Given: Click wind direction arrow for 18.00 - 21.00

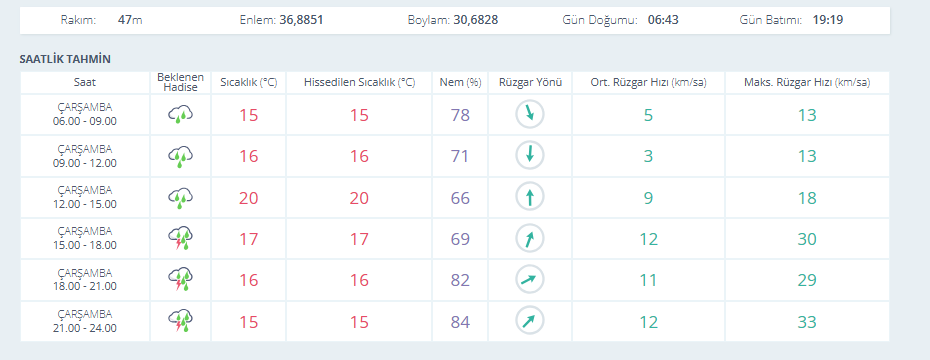Looking at the screenshot, I should (530, 280).
